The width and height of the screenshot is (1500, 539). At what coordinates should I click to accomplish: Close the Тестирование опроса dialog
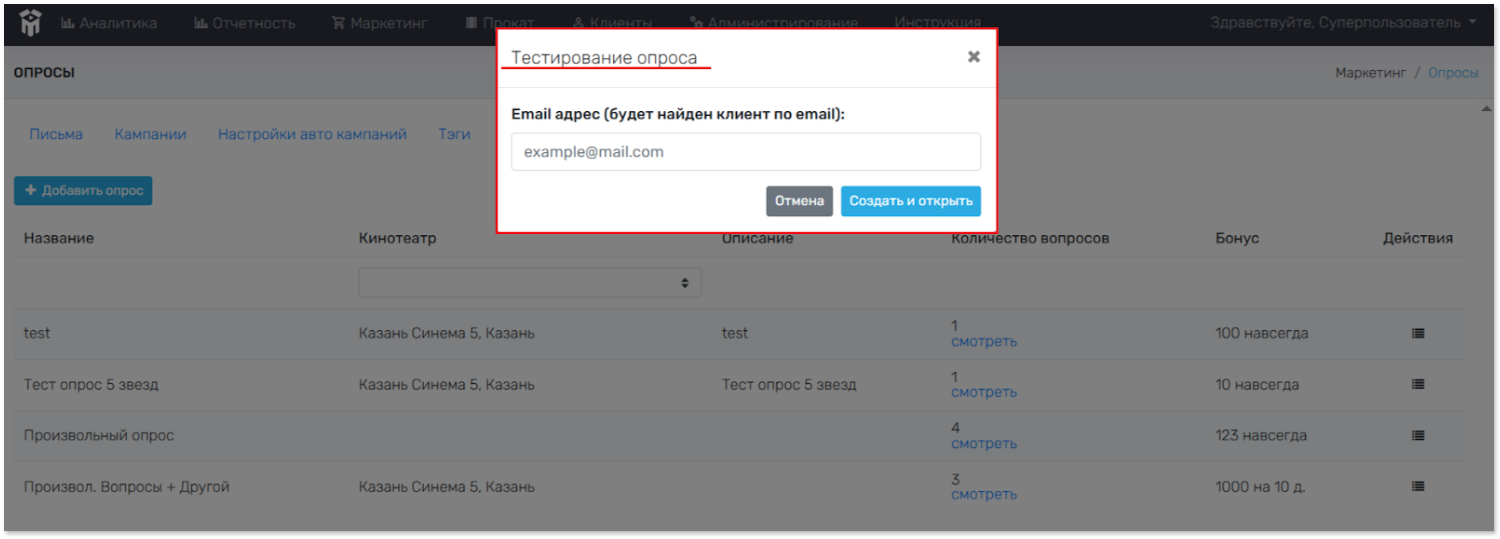pyautogui.click(x=973, y=57)
